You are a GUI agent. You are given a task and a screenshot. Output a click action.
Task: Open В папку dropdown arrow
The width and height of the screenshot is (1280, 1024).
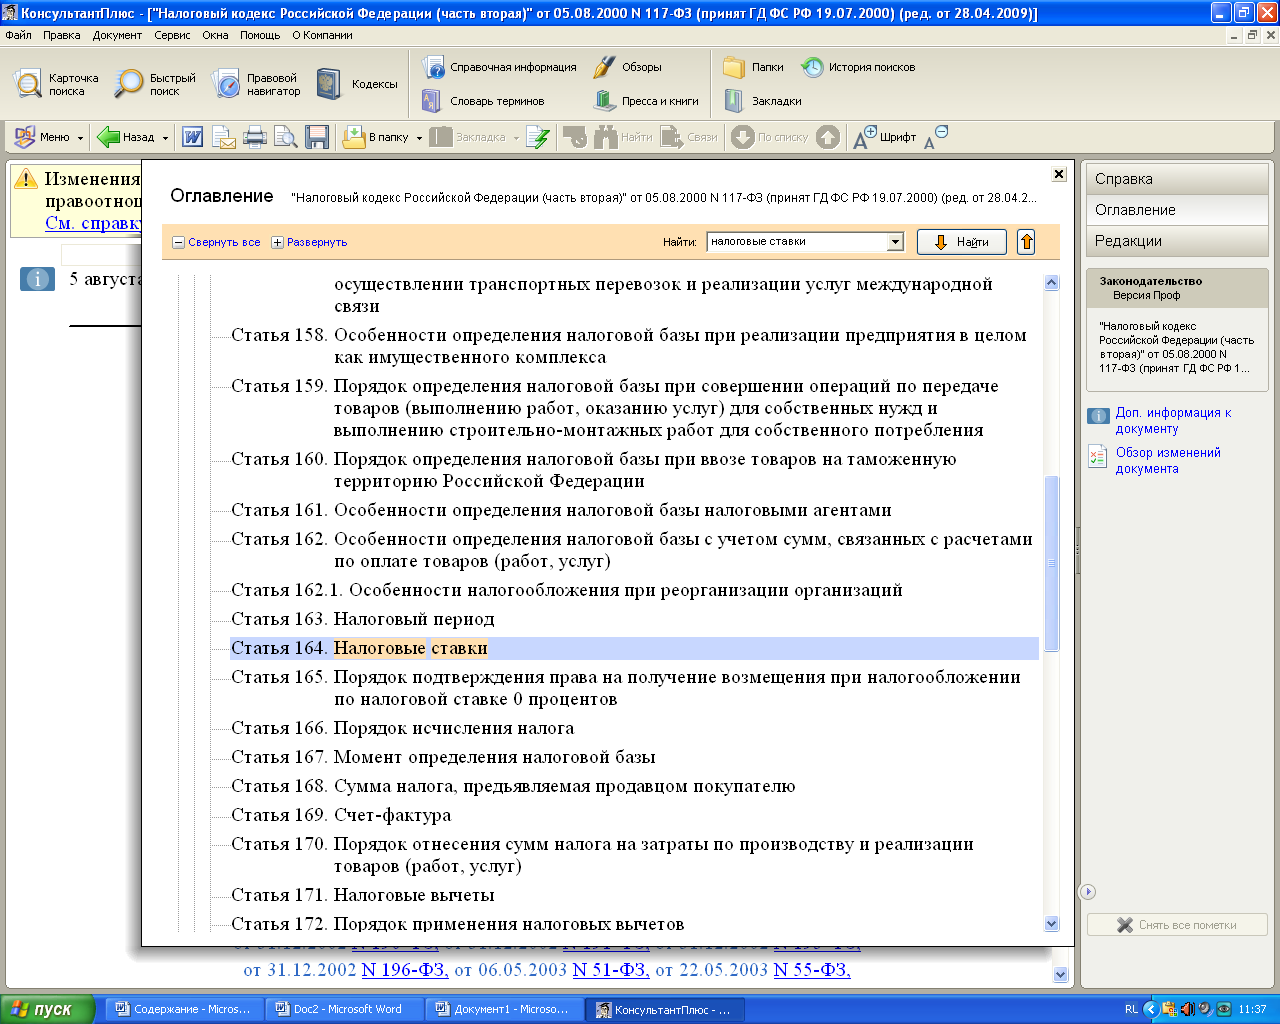(417, 138)
